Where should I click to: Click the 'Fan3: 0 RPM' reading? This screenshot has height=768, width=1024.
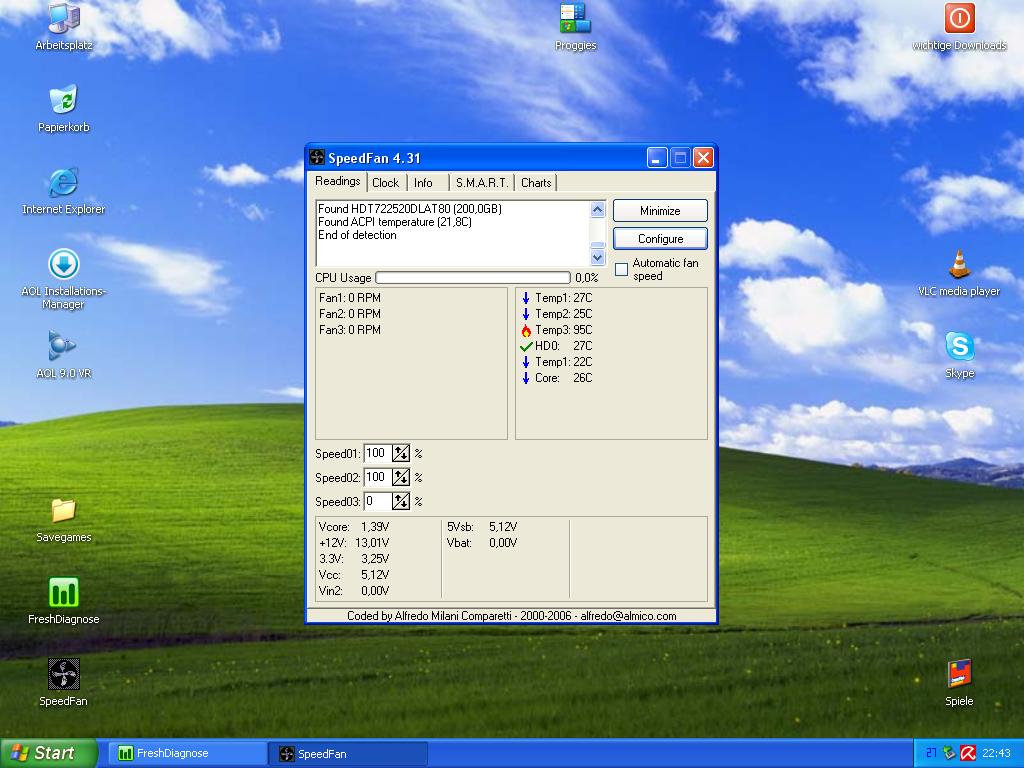[x=350, y=330]
